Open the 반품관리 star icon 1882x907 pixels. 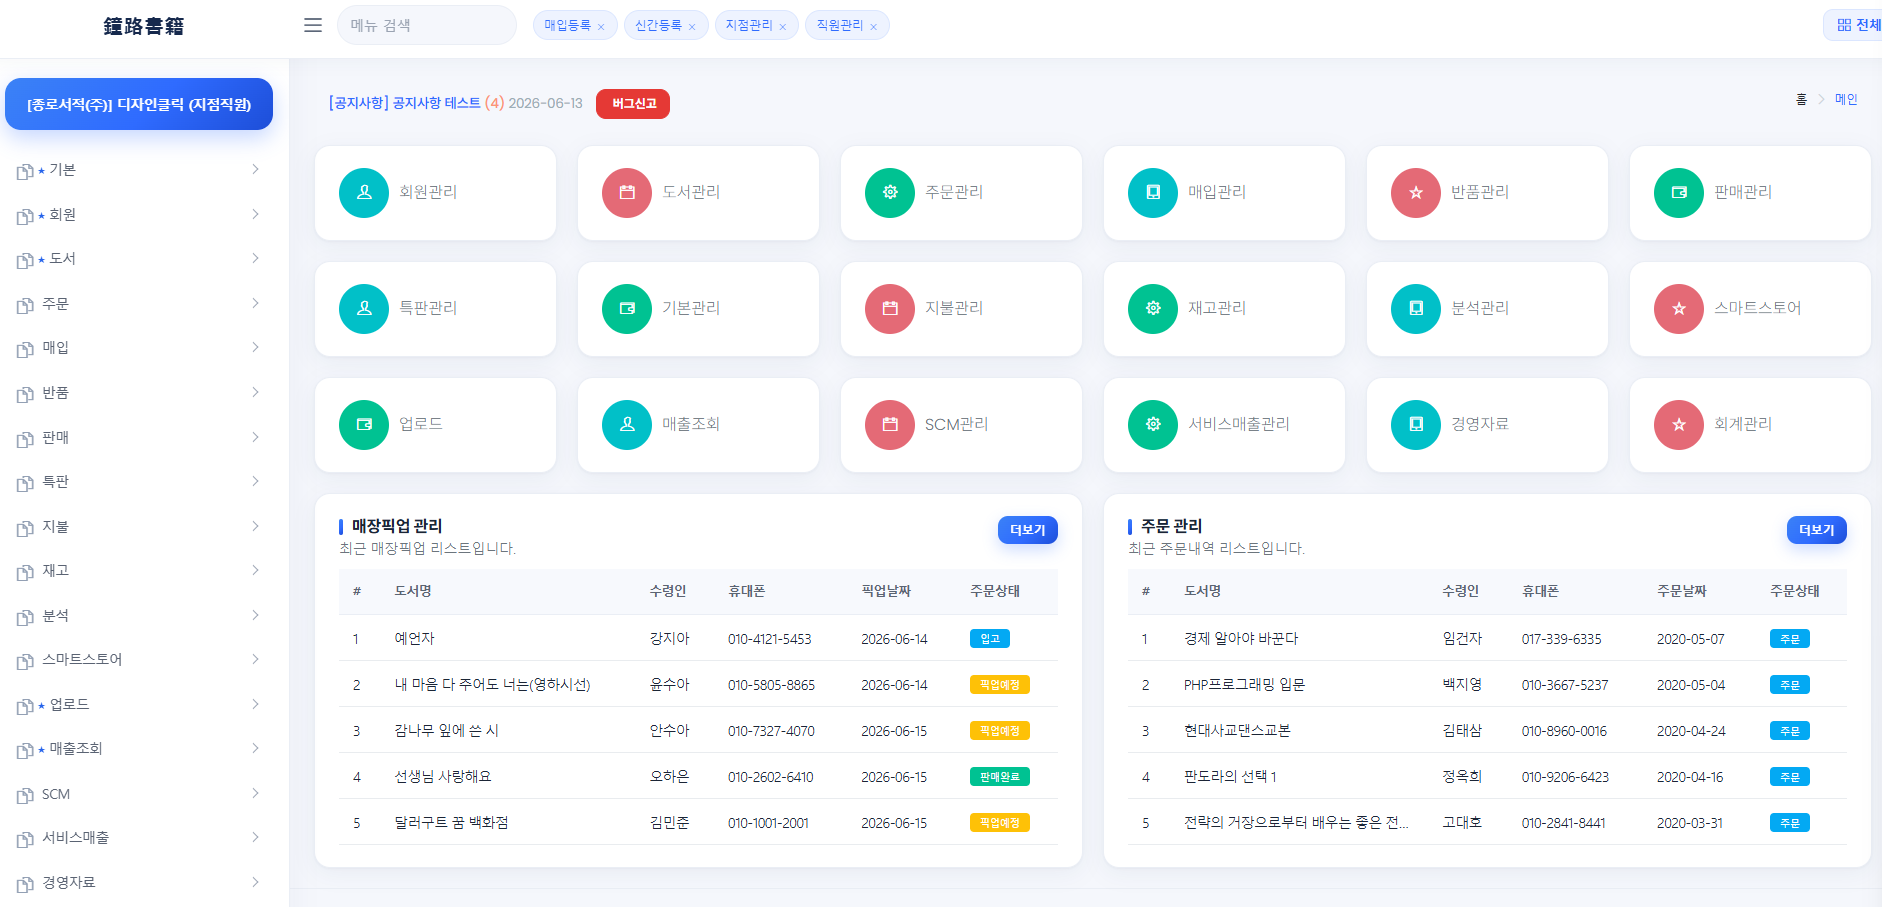point(1416,193)
